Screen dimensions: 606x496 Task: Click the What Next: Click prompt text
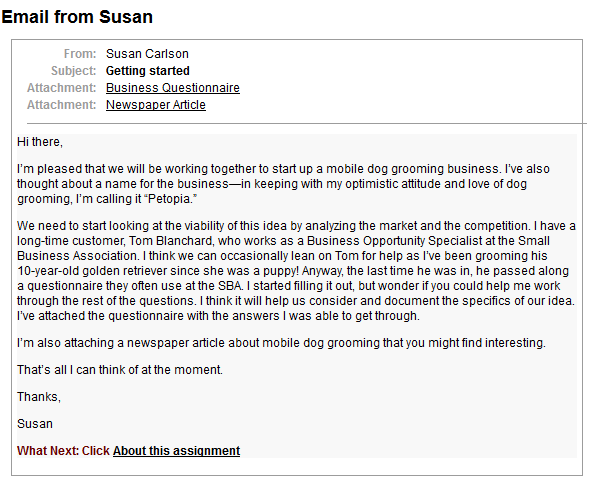63,451
